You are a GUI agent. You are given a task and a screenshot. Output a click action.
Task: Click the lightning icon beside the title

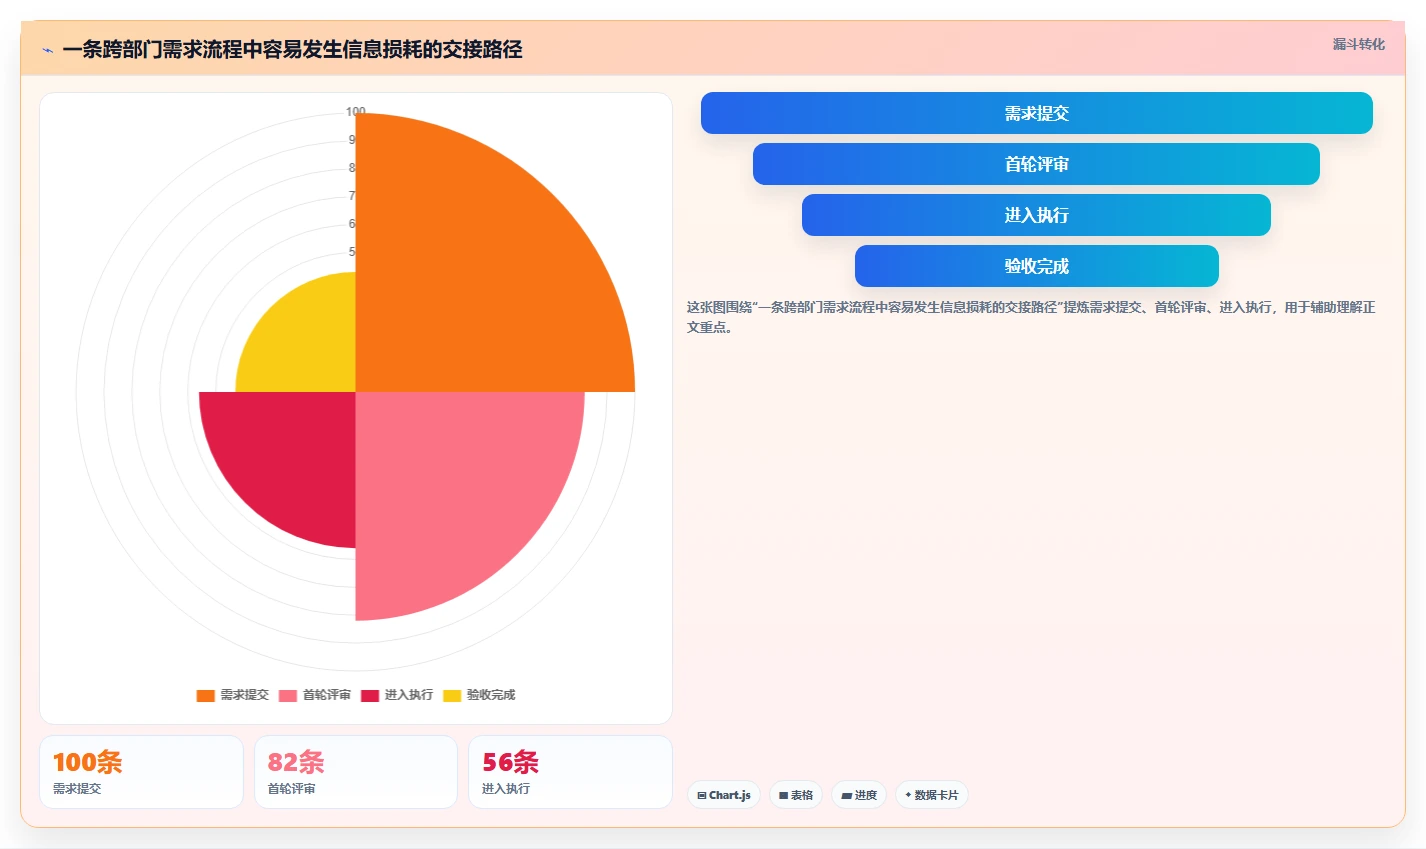[47, 50]
